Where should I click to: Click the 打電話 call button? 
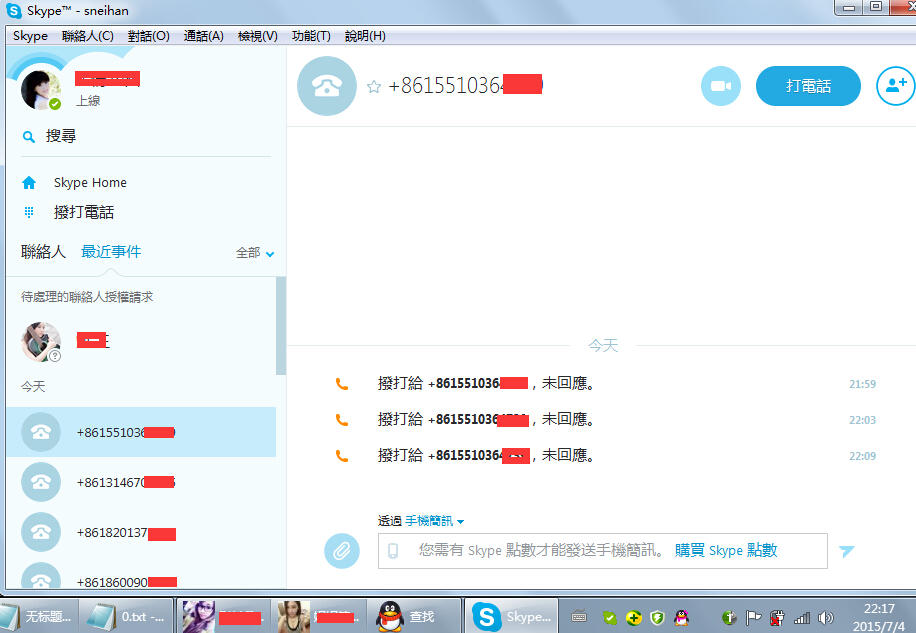808,86
